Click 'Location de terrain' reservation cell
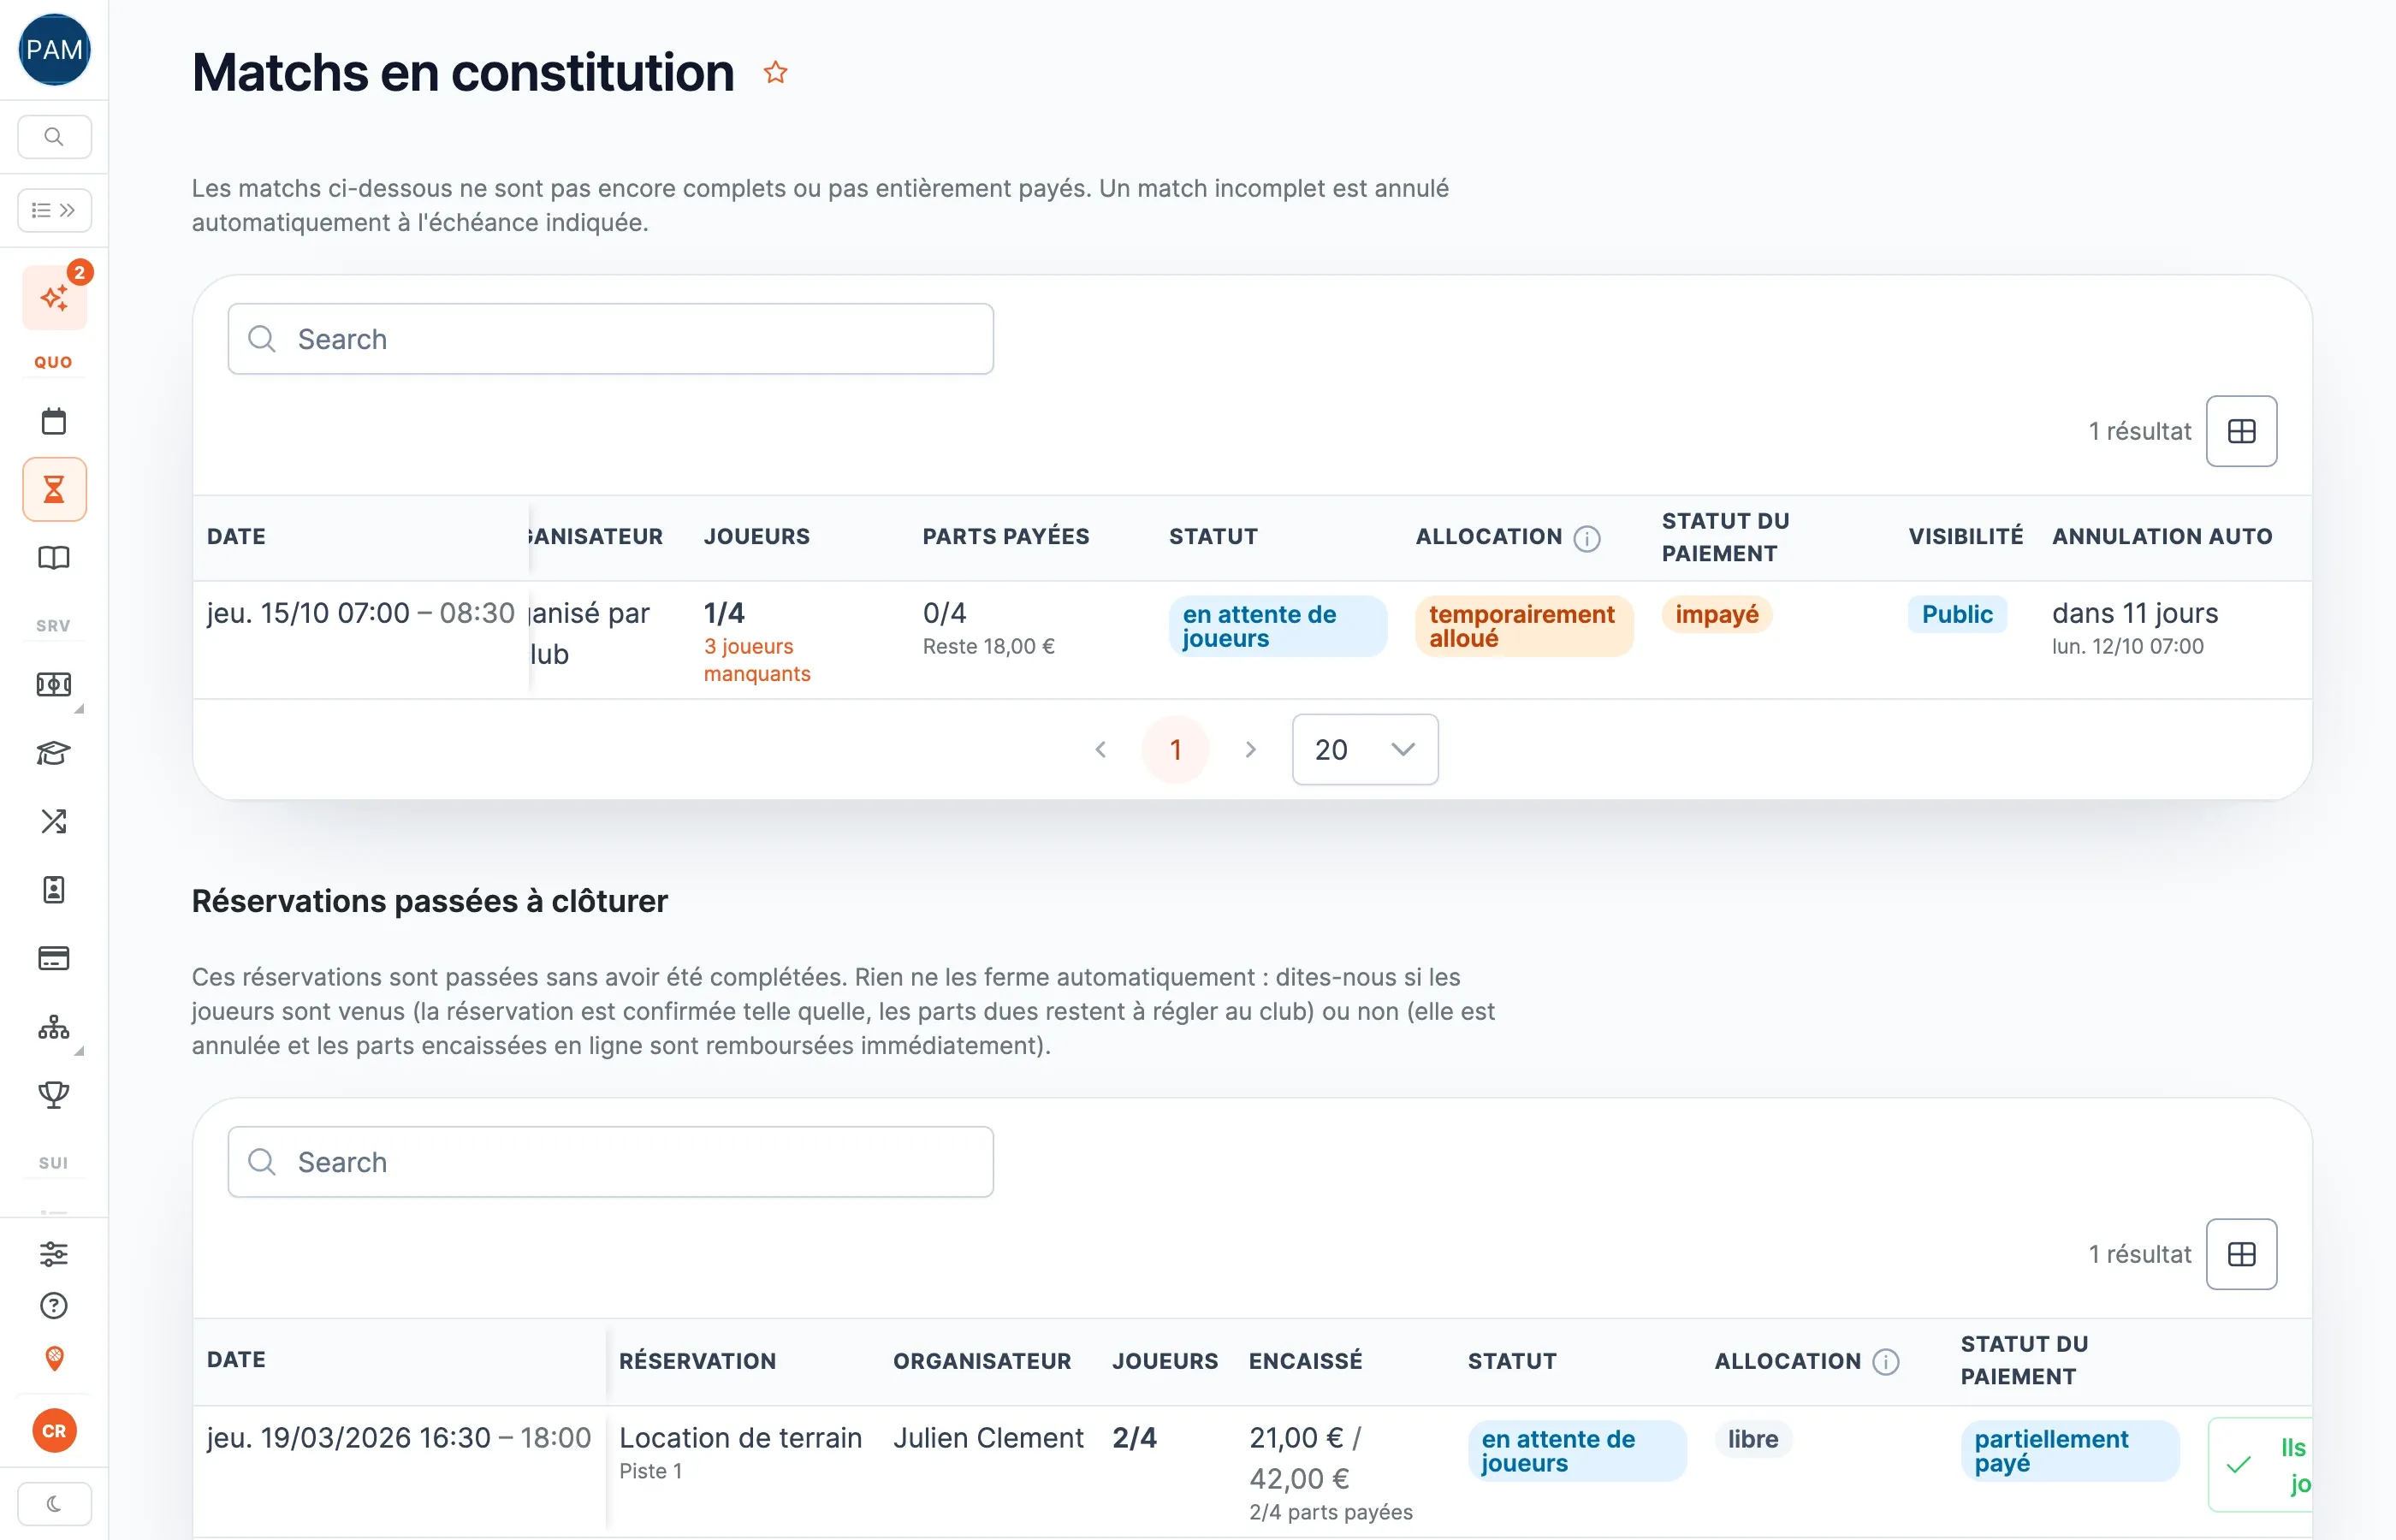Image resolution: width=2396 pixels, height=1540 pixels. click(740, 1438)
